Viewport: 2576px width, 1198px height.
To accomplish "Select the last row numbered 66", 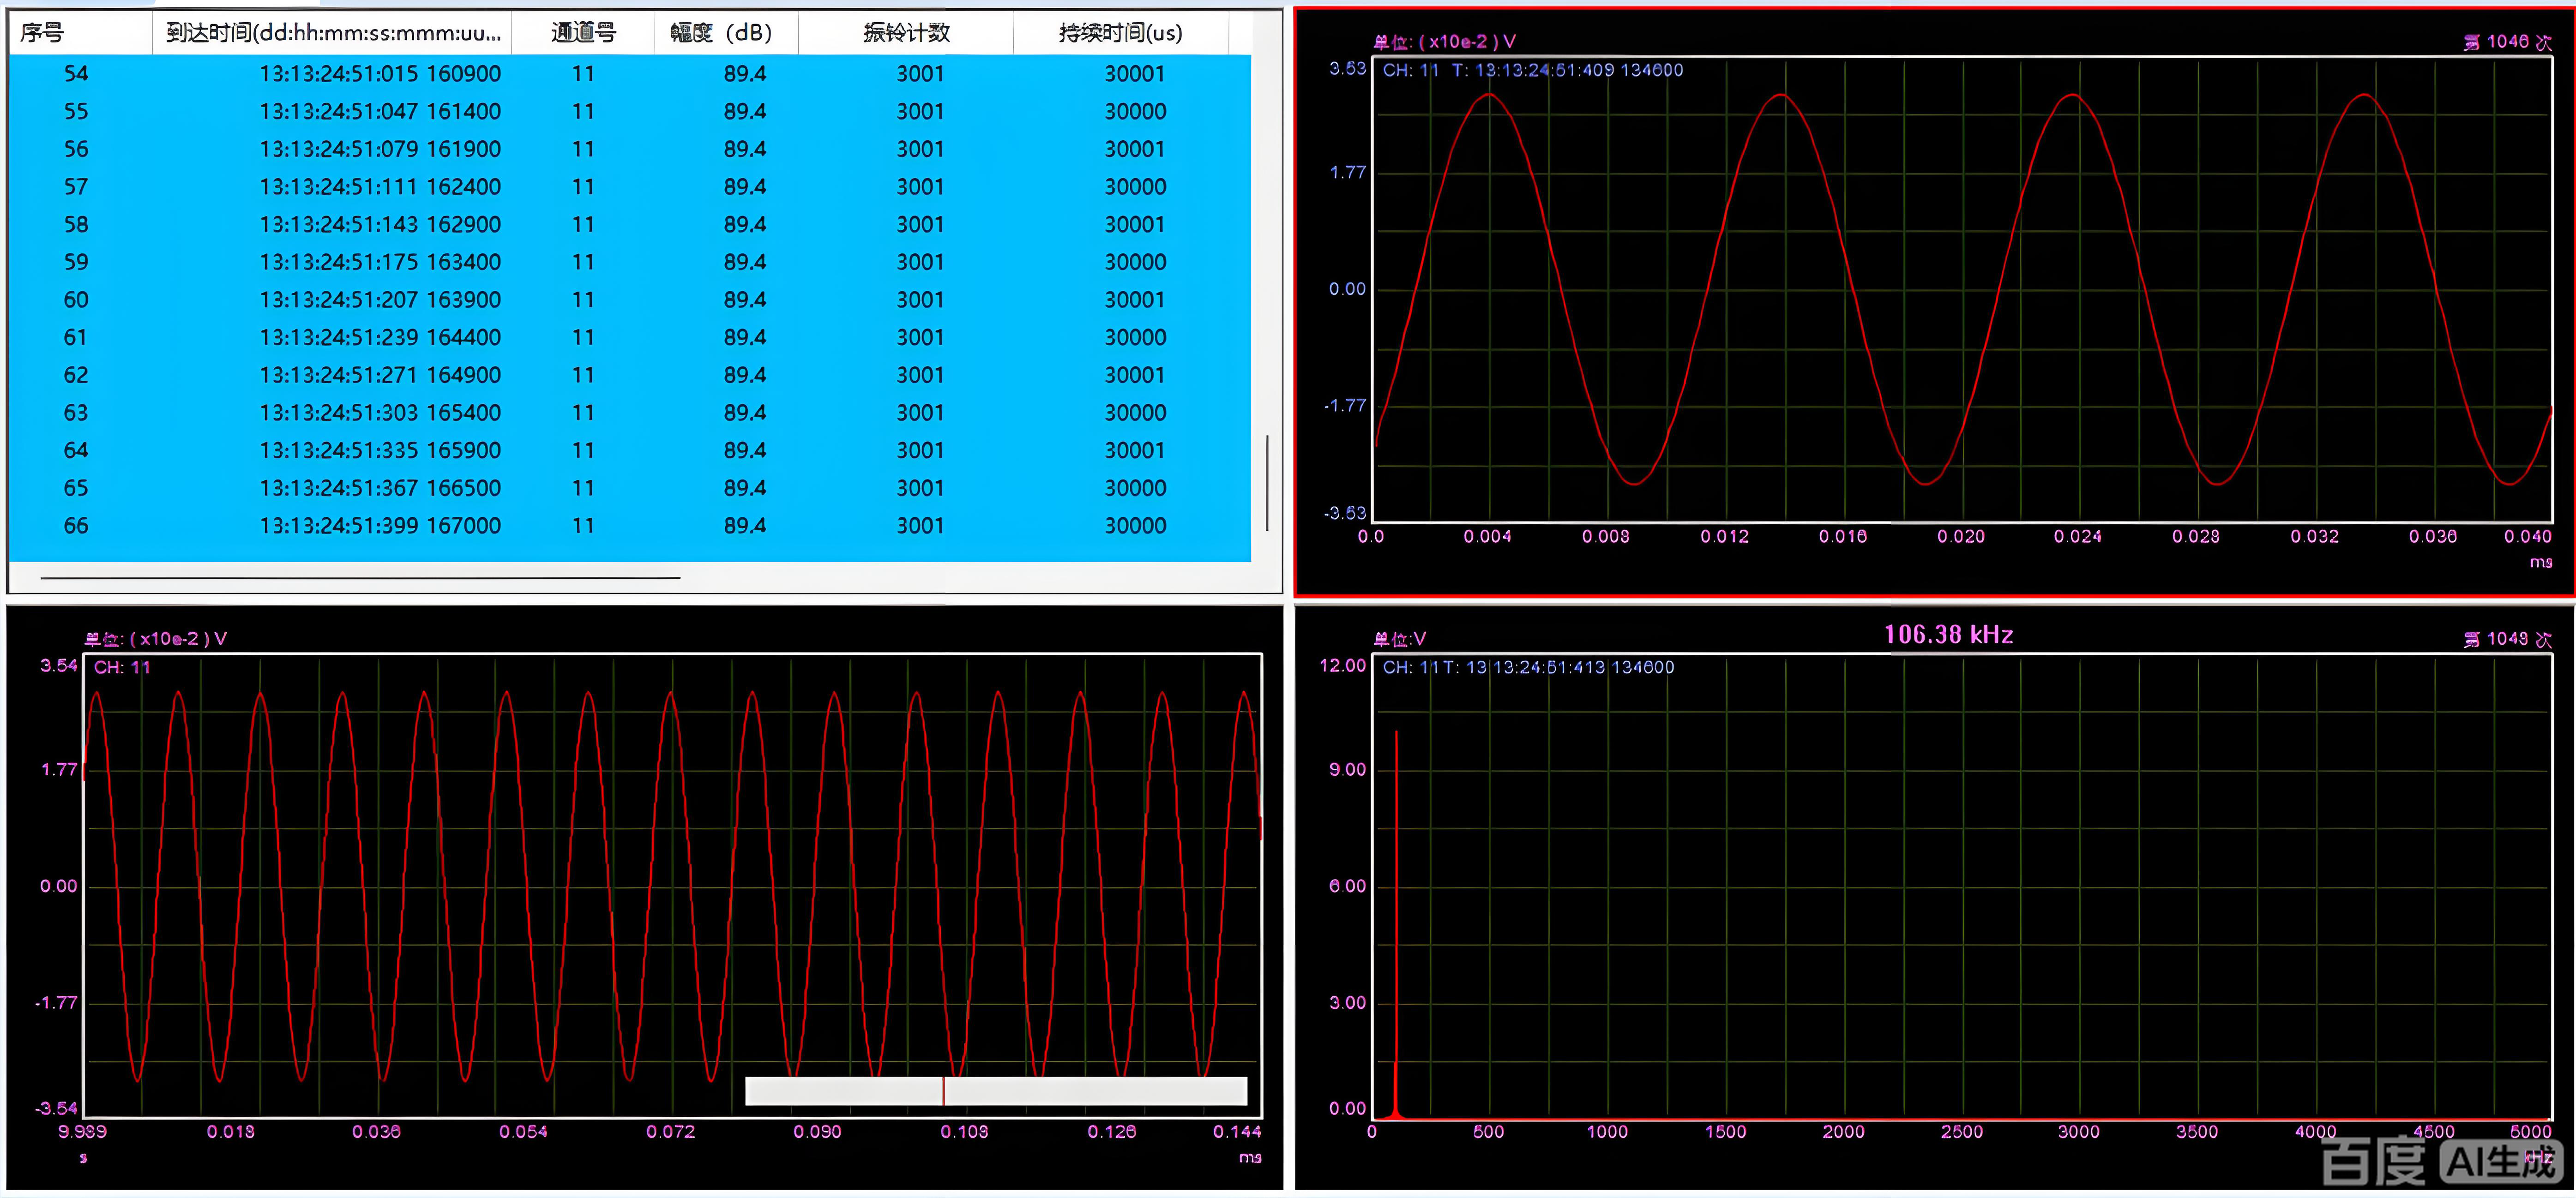I will pyautogui.click(x=76, y=526).
